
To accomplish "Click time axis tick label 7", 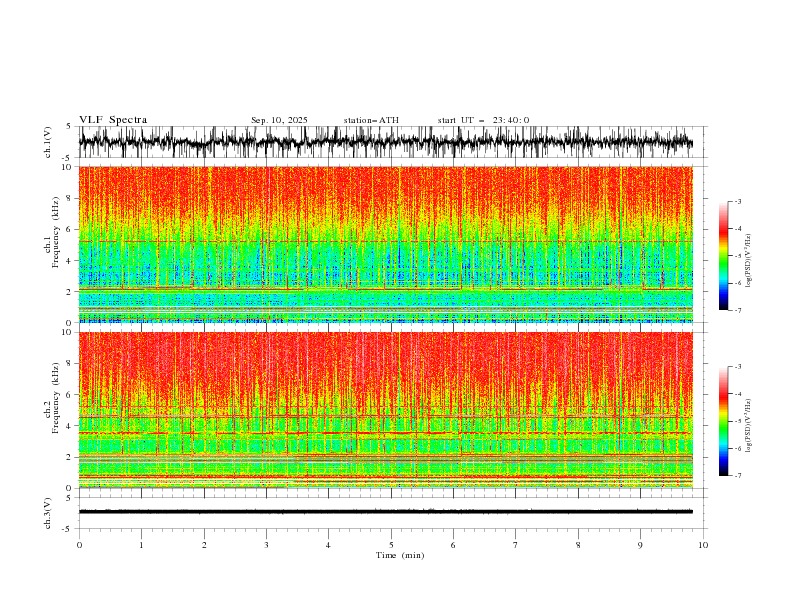I will click(x=516, y=545).
